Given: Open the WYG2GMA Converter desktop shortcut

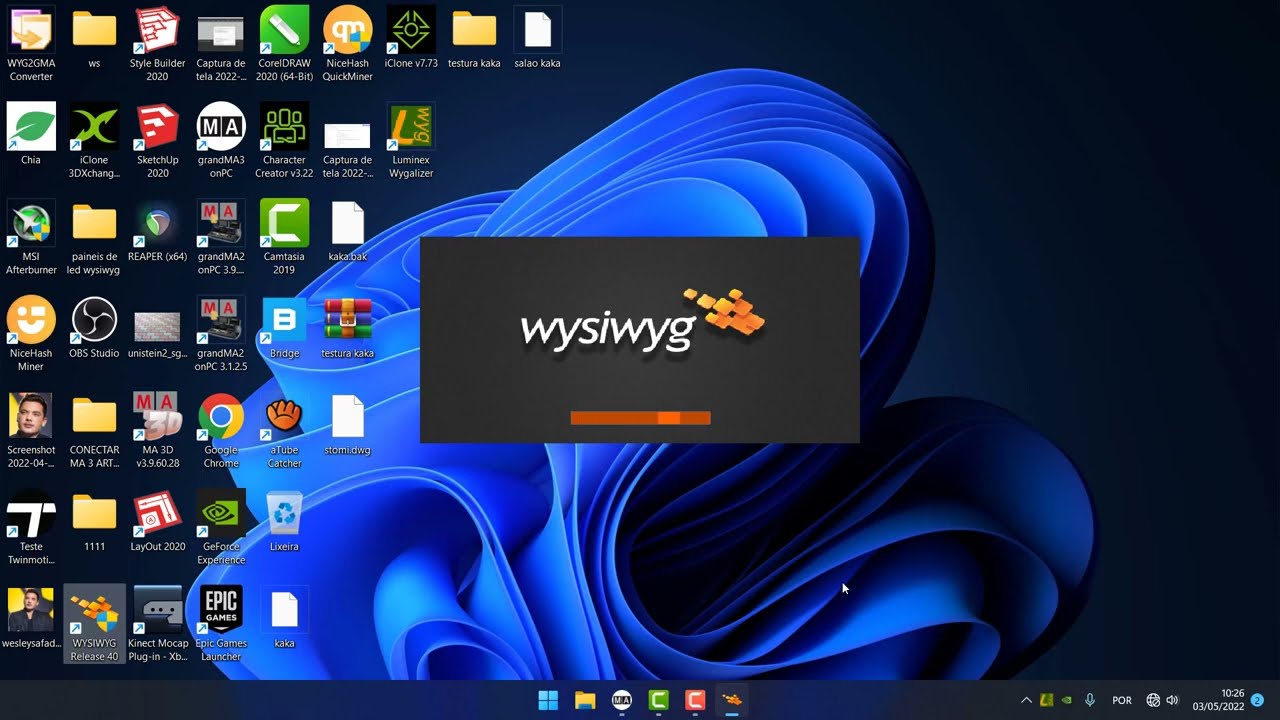Looking at the screenshot, I should [31, 44].
